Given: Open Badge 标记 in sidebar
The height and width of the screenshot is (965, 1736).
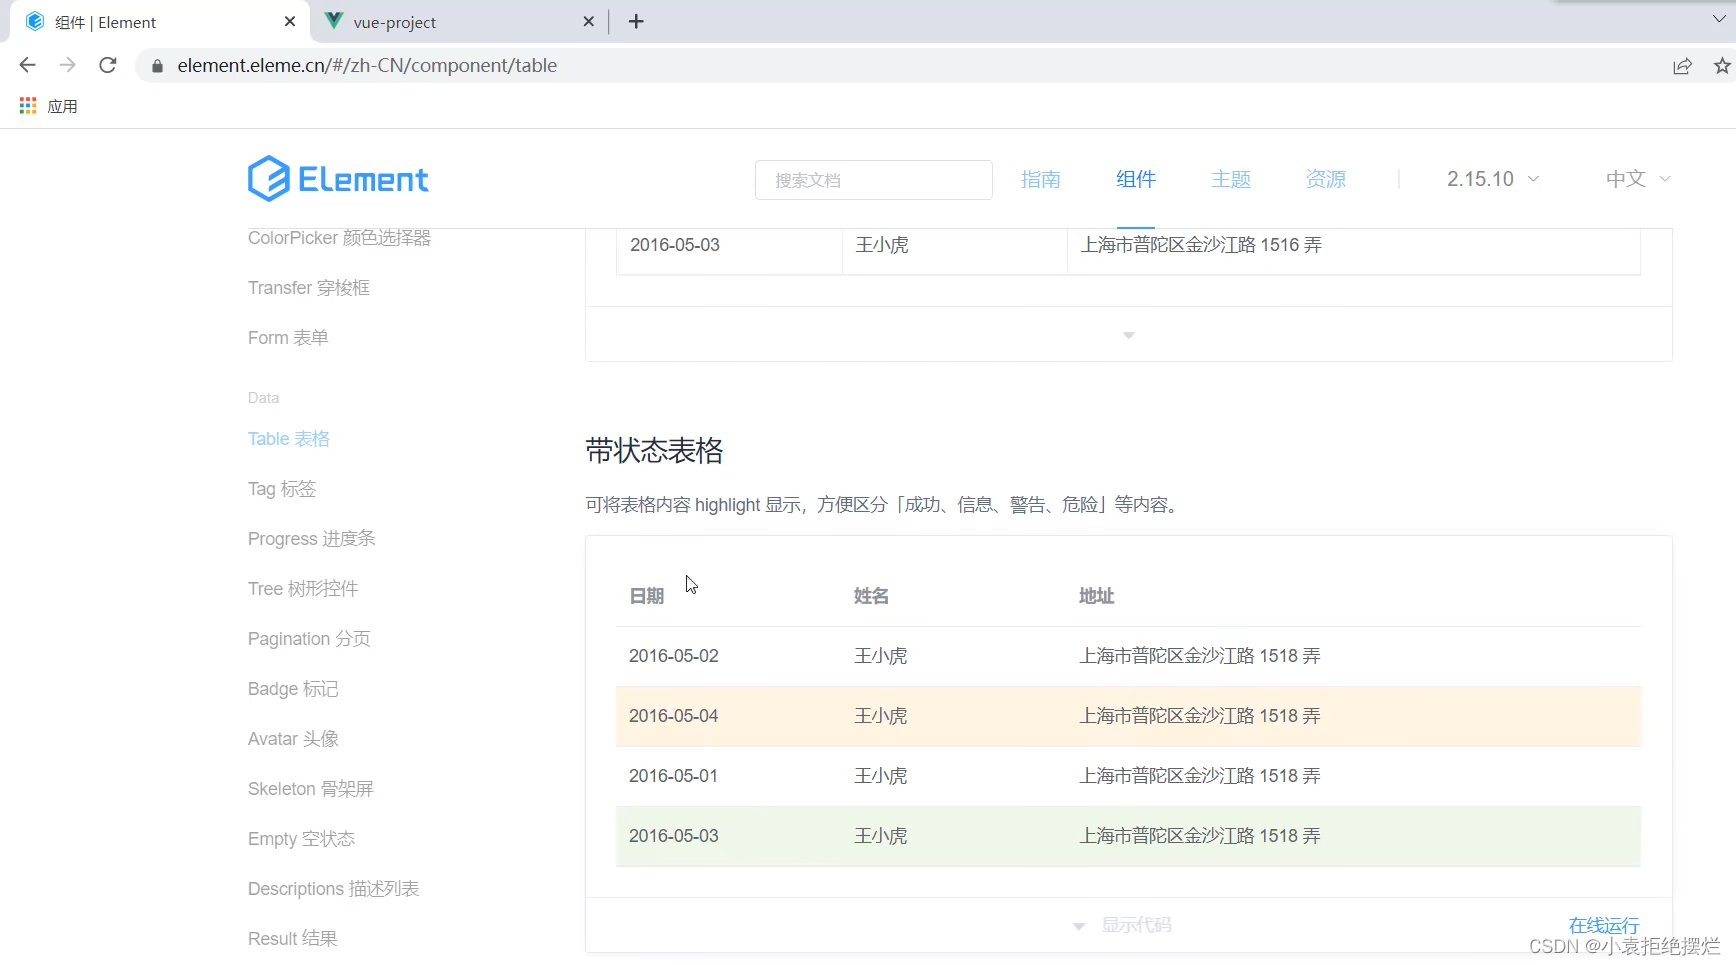Looking at the screenshot, I should 293,689.
